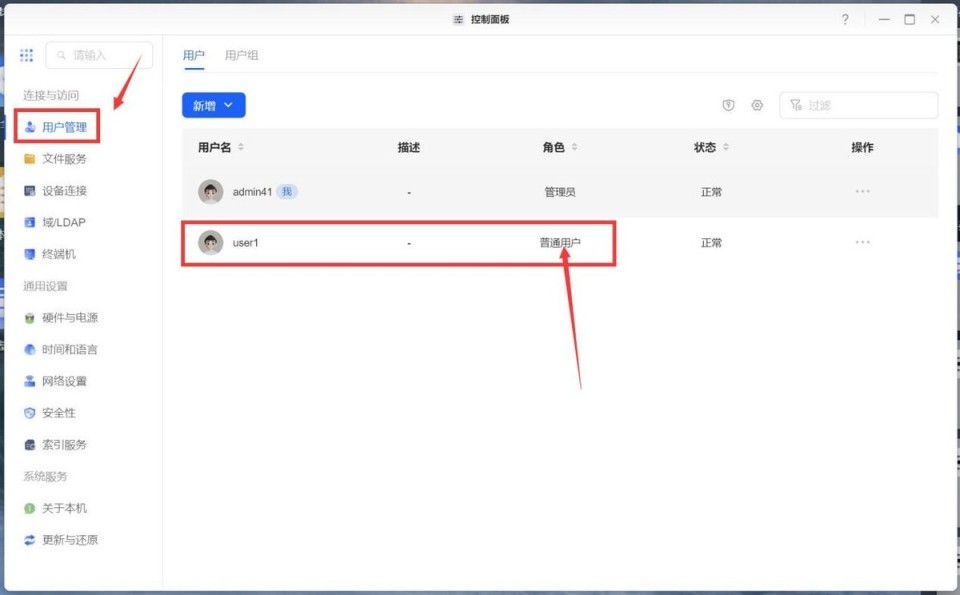This screenshot has height=595, width=960.
Task: Sort by 用户名 column arrows
Action: [241, 147]
